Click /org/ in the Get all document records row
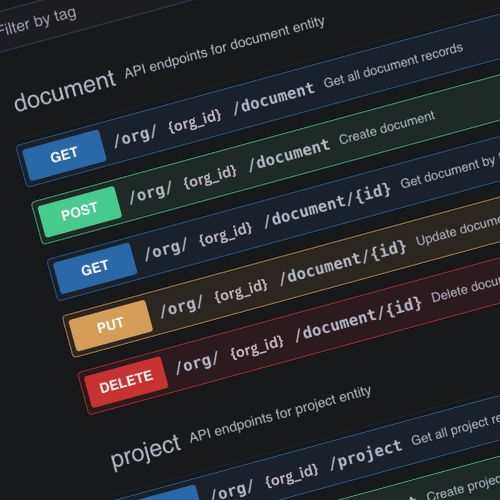 point(135,137)
